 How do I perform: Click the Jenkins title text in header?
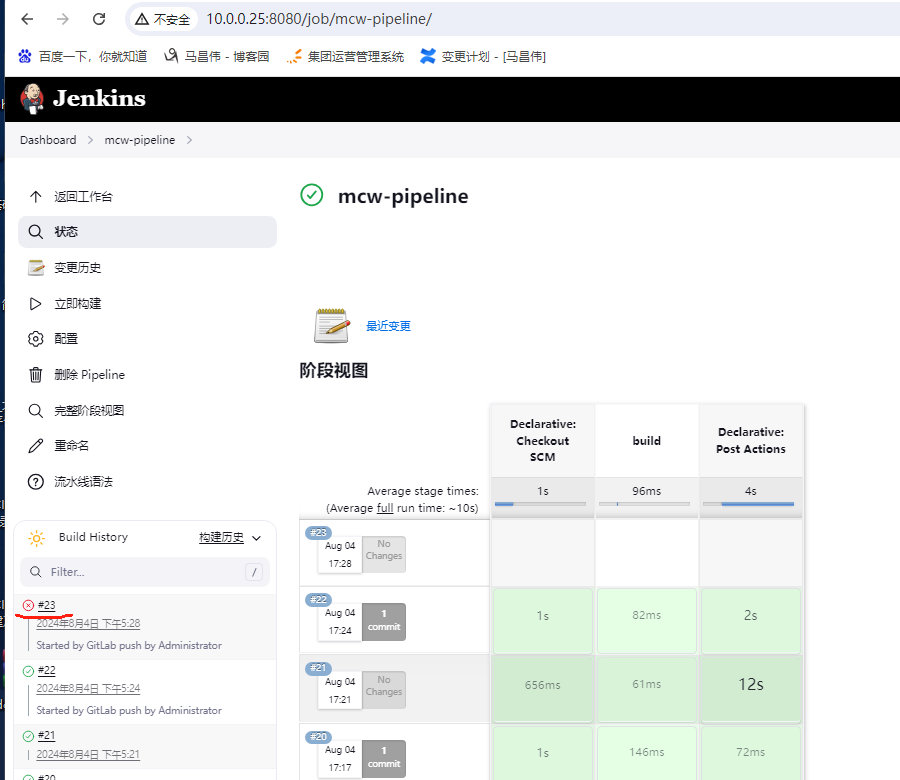[99, 99]
